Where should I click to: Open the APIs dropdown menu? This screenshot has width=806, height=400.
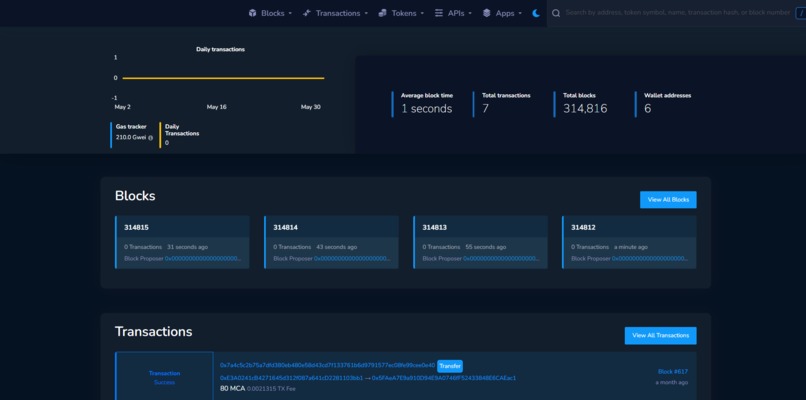coord(453,13)
